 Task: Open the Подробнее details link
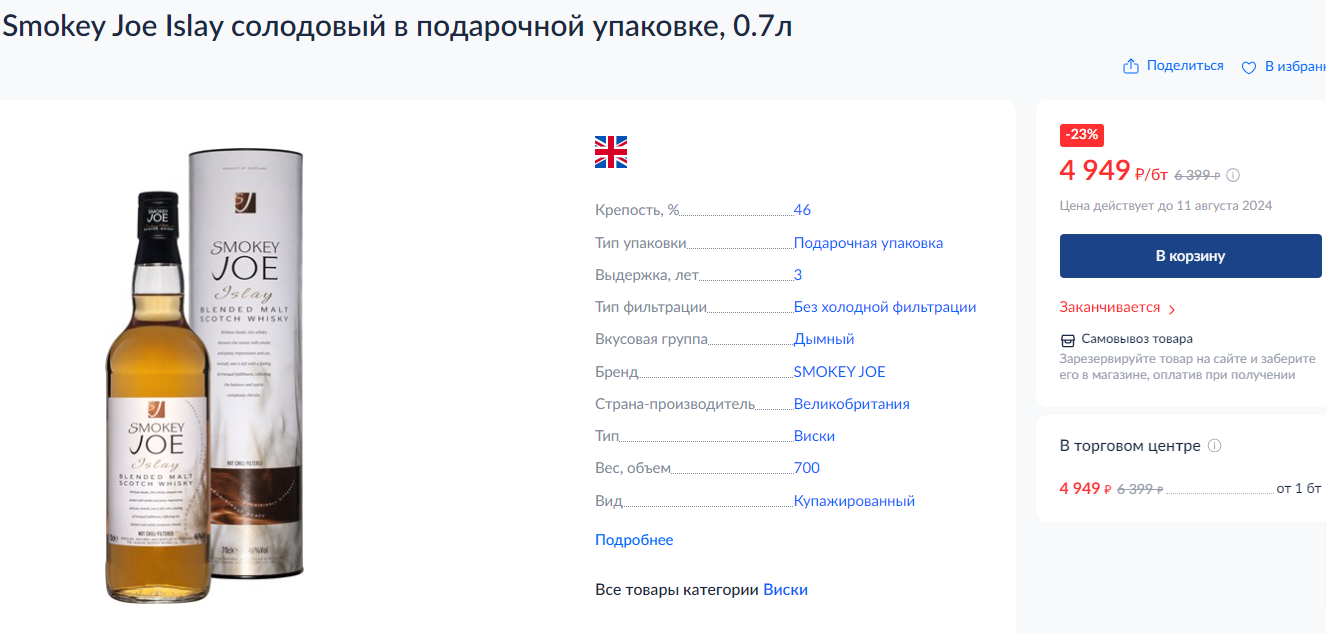pos(634,540)
